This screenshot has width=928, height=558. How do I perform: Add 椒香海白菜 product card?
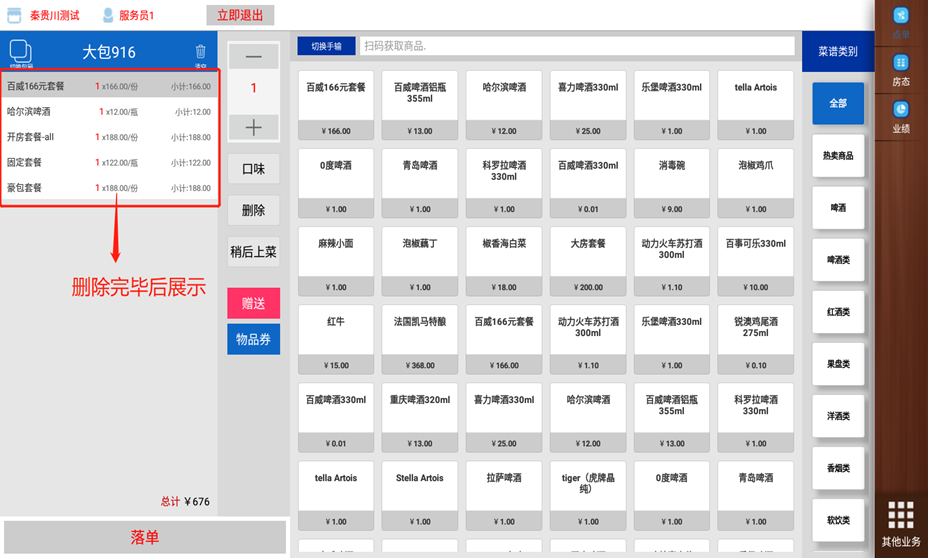point(504,262)
